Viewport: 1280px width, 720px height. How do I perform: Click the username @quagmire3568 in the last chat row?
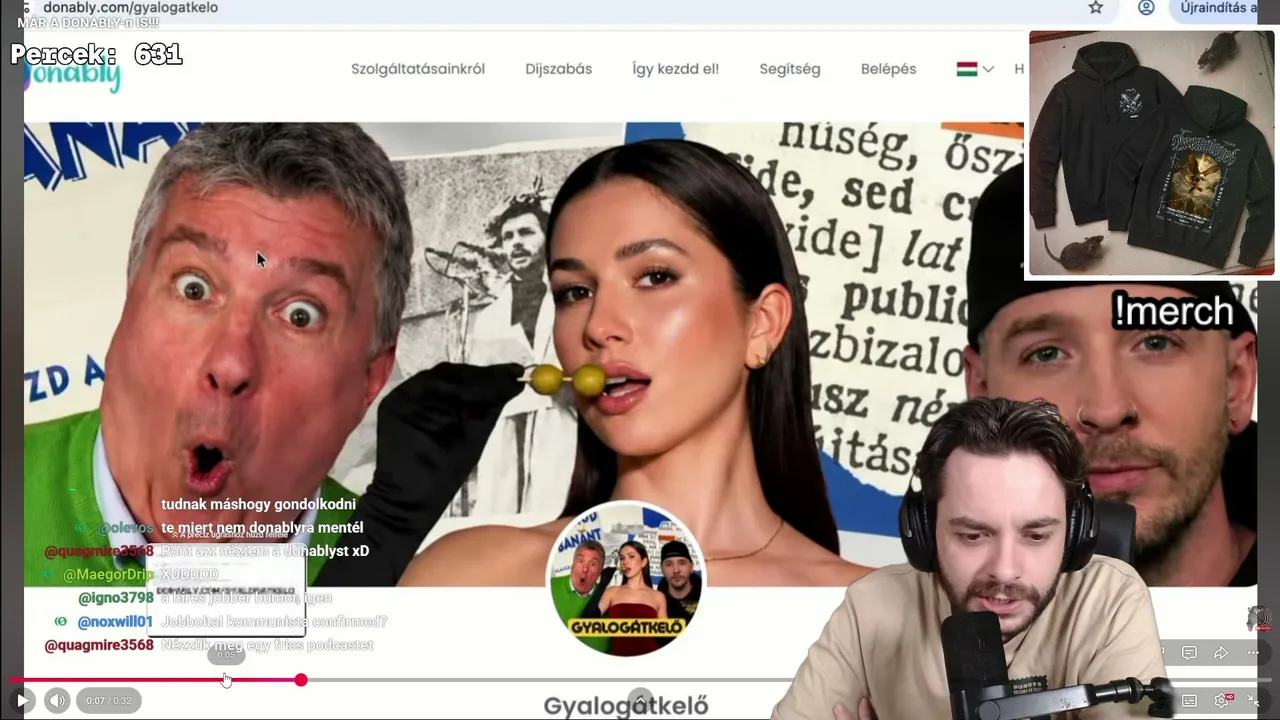pos(99,645)
